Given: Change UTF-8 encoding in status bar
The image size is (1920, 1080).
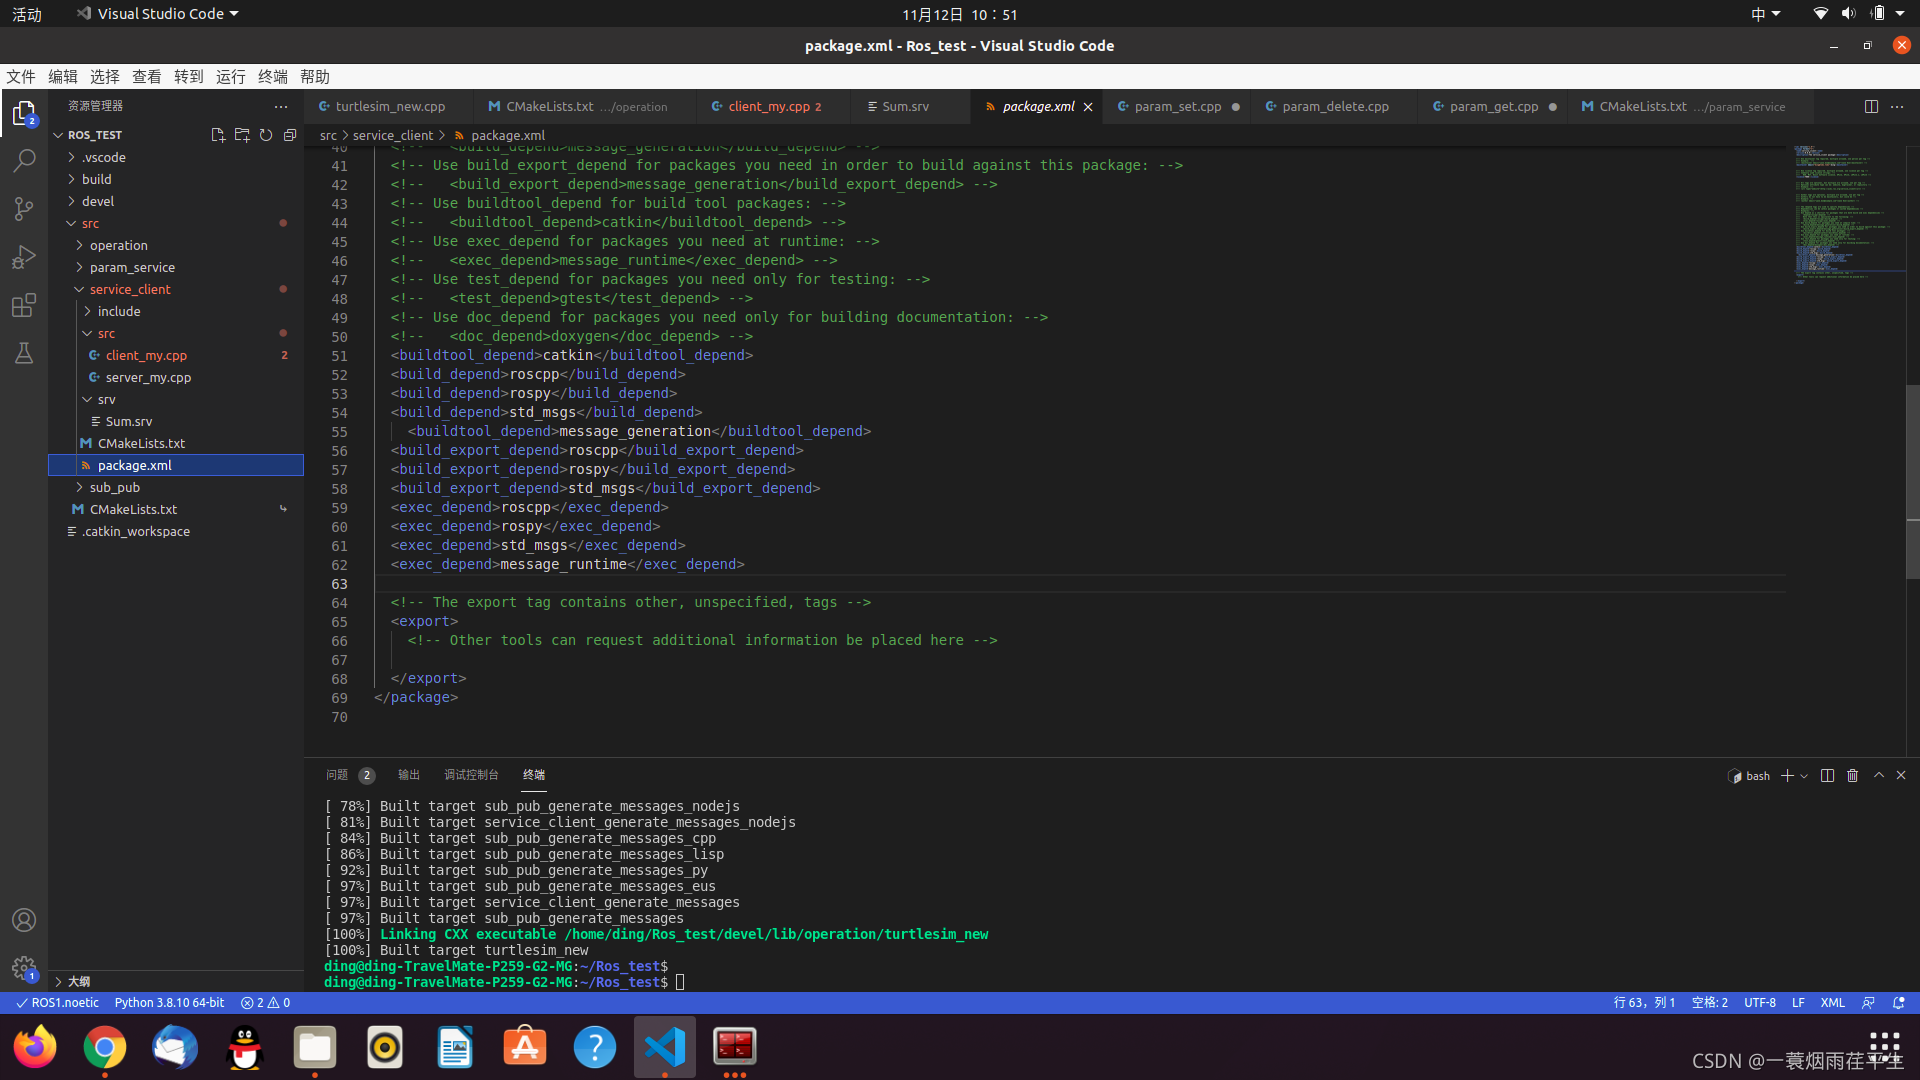Looking at the screenshot, I should tap(1760, 1002).
